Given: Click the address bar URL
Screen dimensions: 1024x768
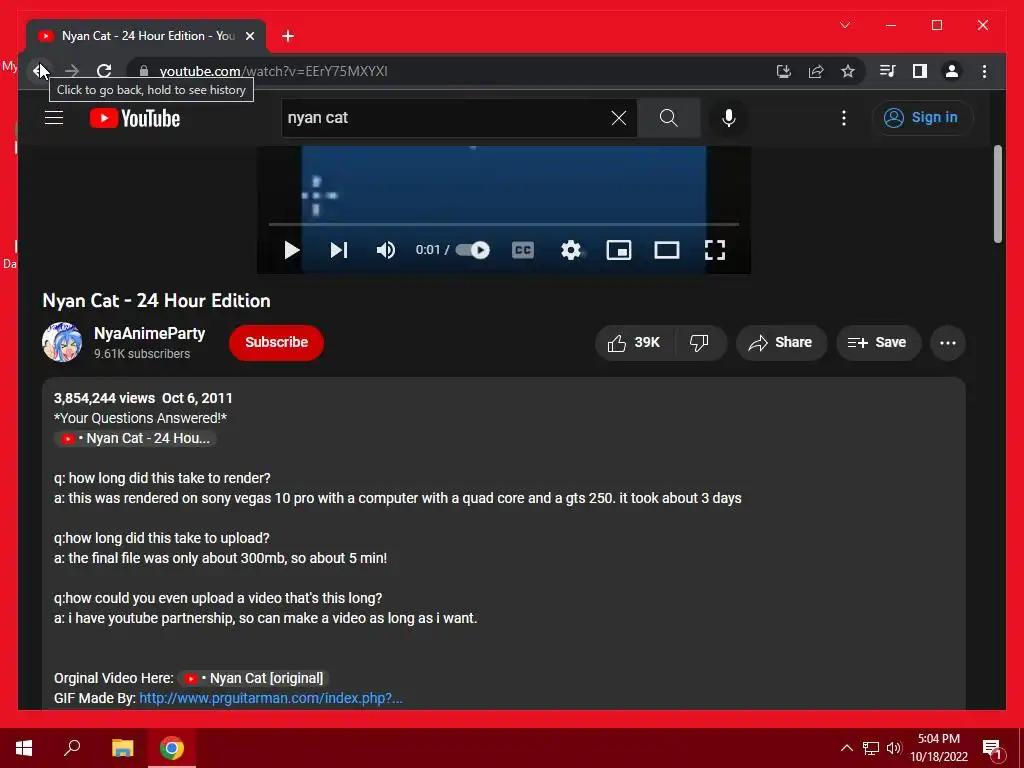Looking at the screenshot, I should pyautogui.click(x=274, y=71).
